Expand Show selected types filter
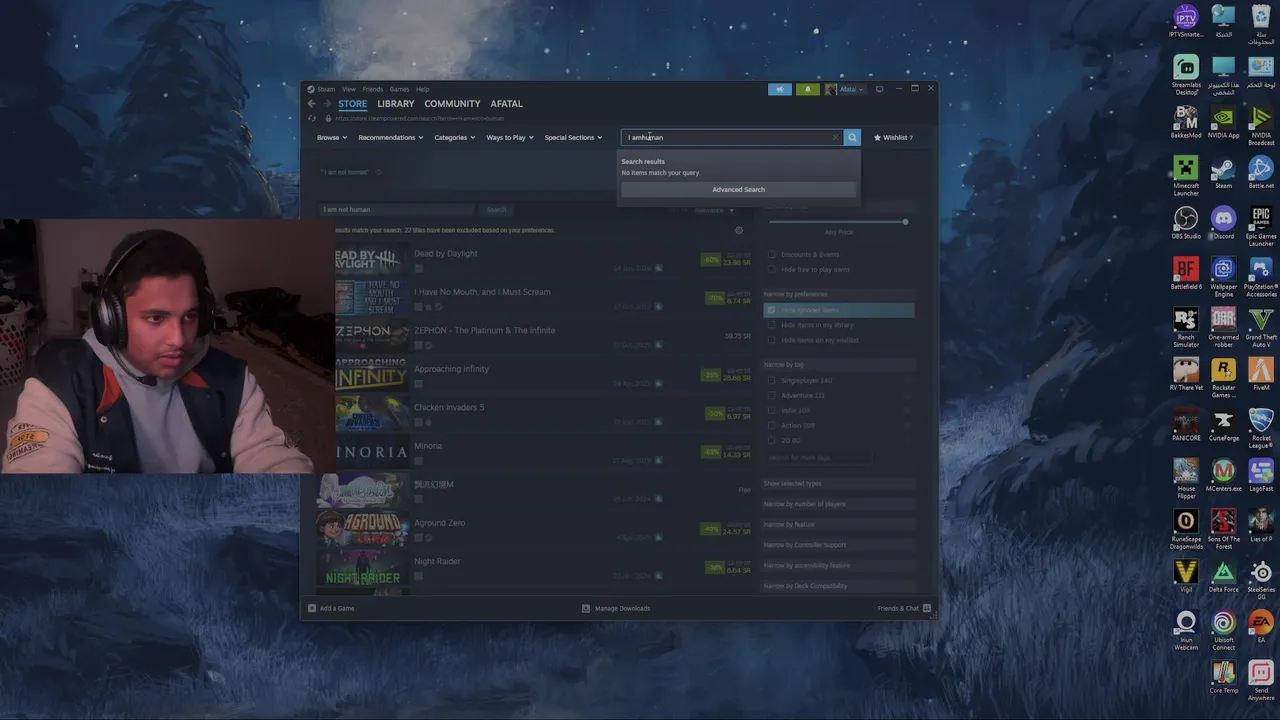The width and height of the screenshot is (1280, 720). pyautogui.click(x=839, y=484)
